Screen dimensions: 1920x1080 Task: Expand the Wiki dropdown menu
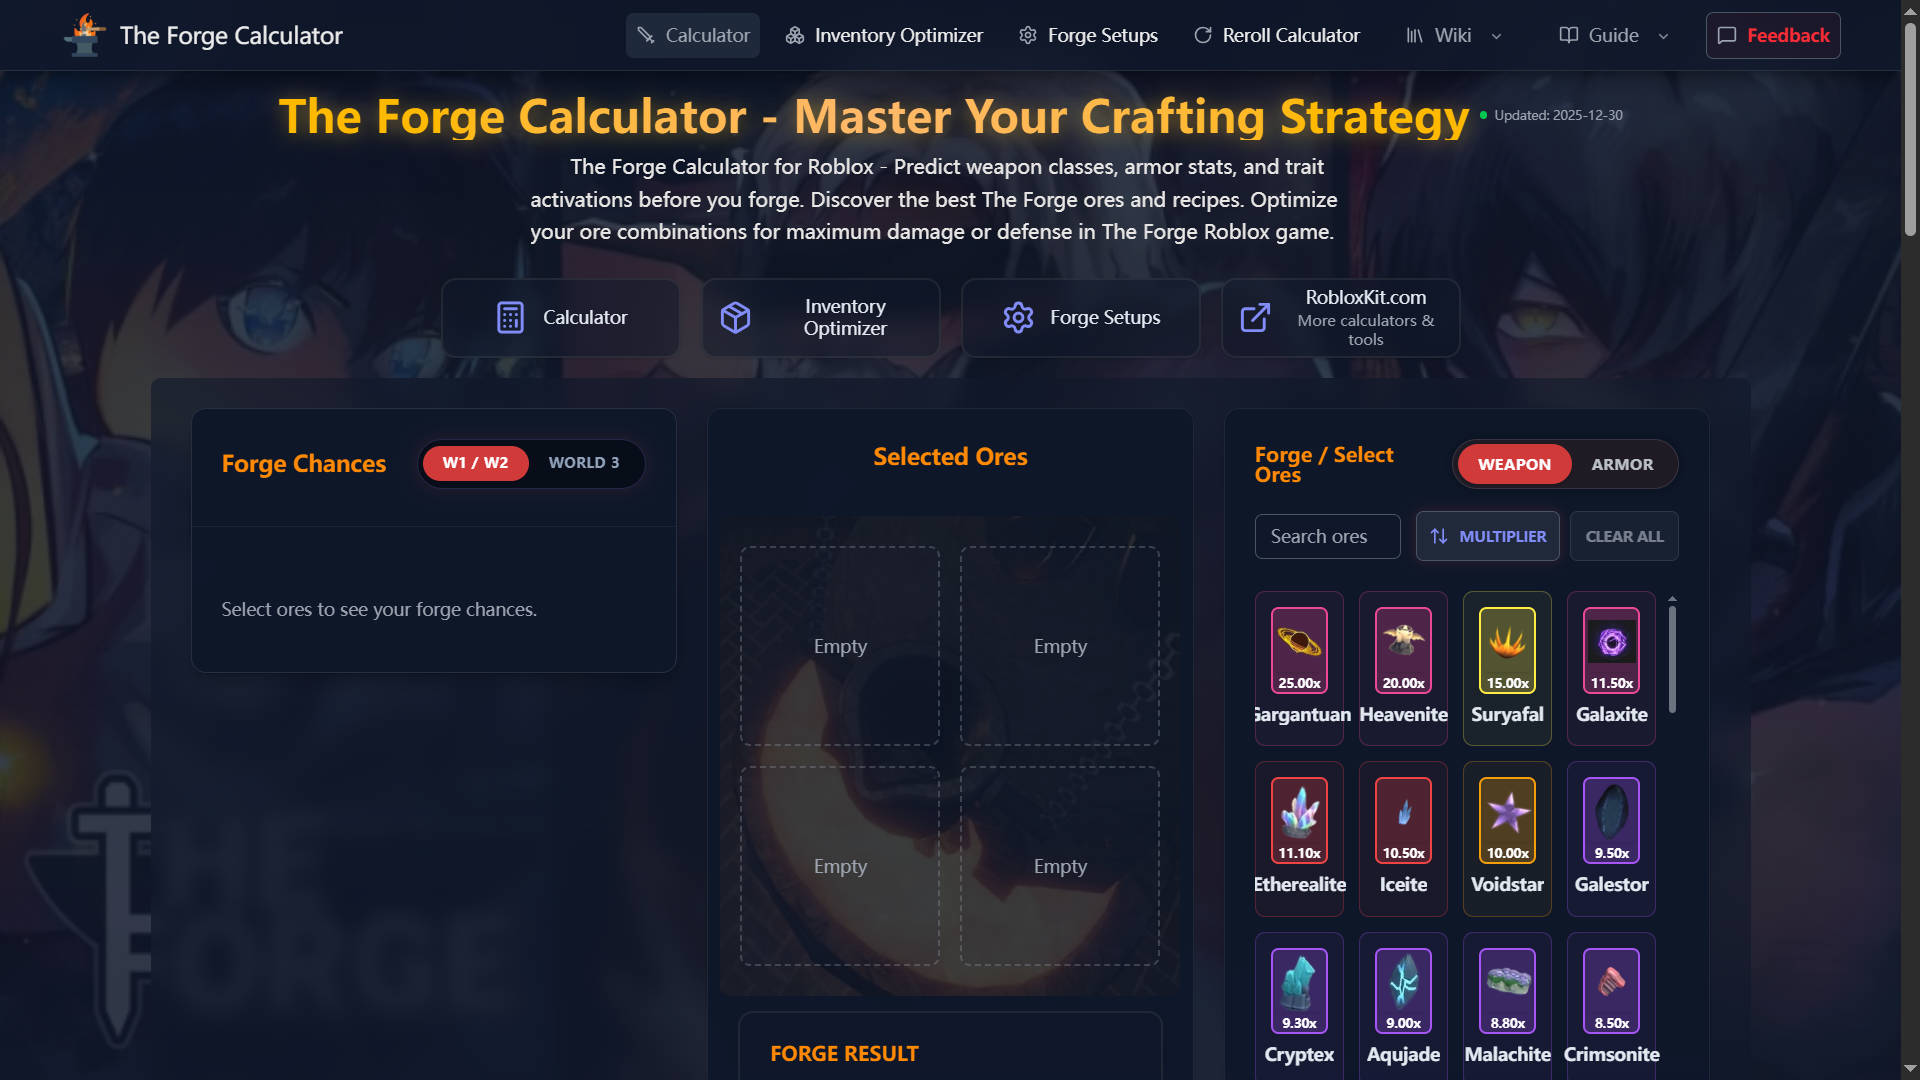click(x=1453, y=35)
